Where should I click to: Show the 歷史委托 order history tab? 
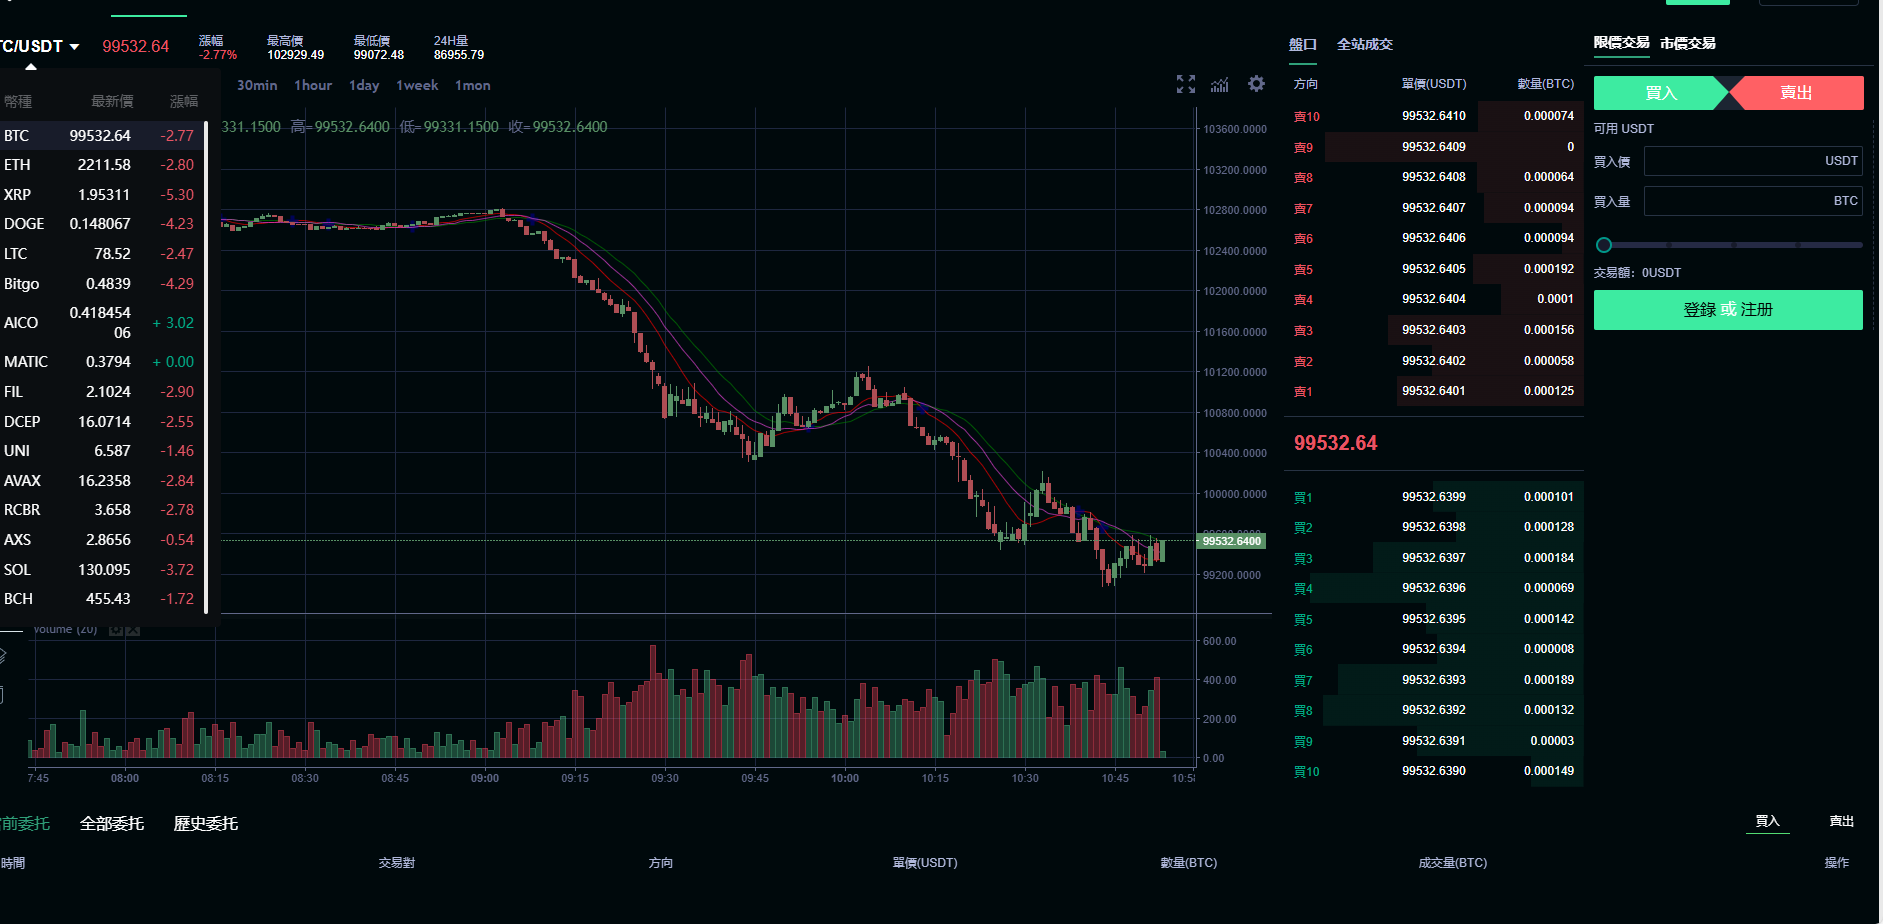[205, 824]
